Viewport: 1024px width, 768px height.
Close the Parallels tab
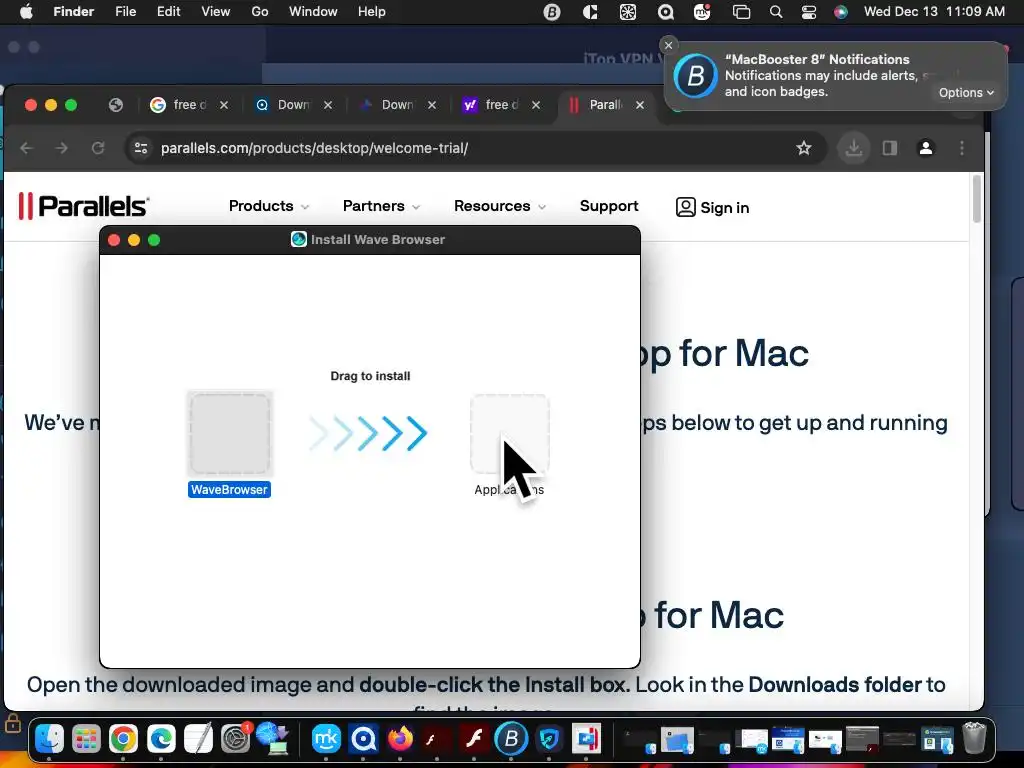(x=640, y=105)
